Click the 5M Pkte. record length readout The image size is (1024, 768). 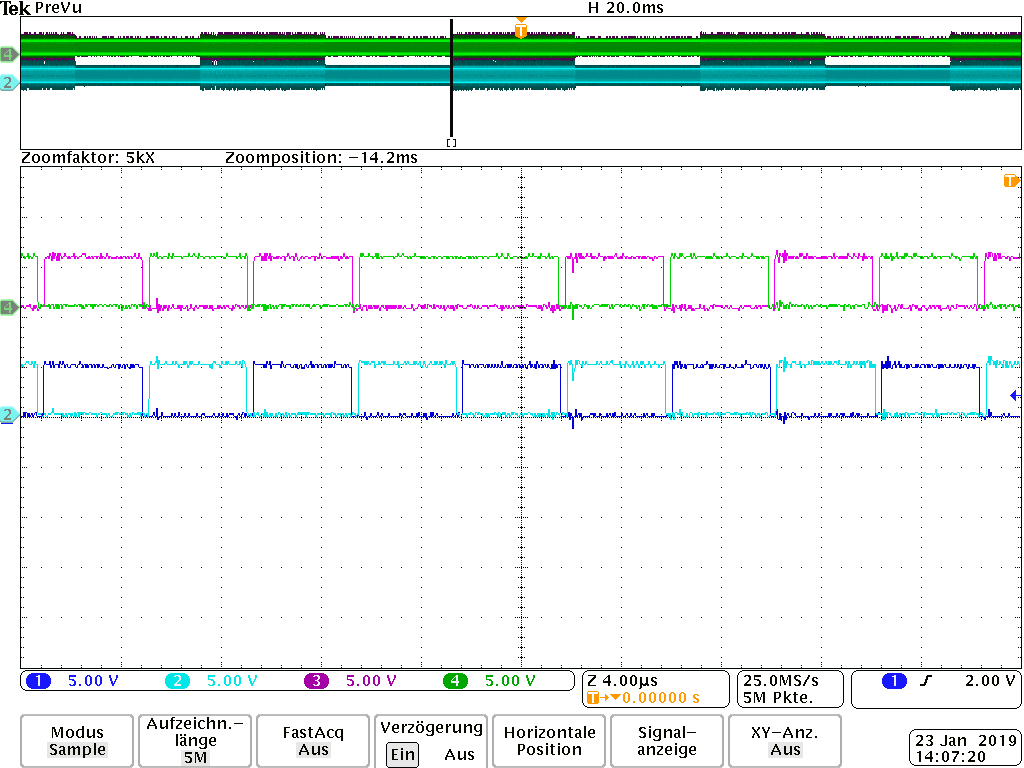point(778,698)
